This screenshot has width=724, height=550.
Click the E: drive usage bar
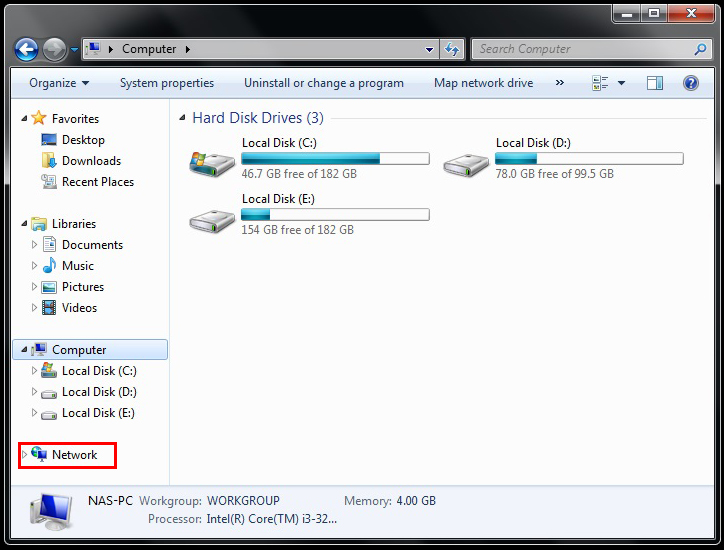coord(335,215)
